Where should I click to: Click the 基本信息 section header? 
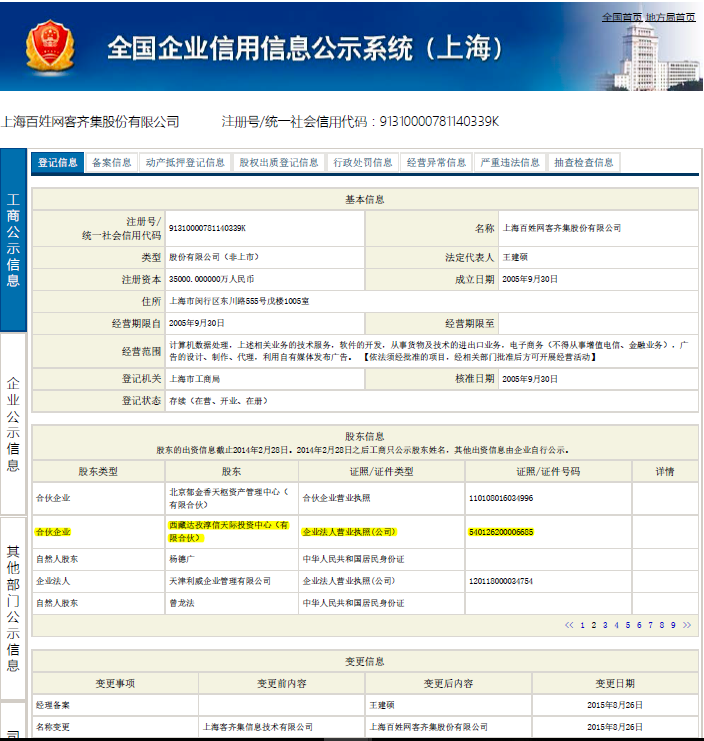pyautogui.click(x=365, y=199)
